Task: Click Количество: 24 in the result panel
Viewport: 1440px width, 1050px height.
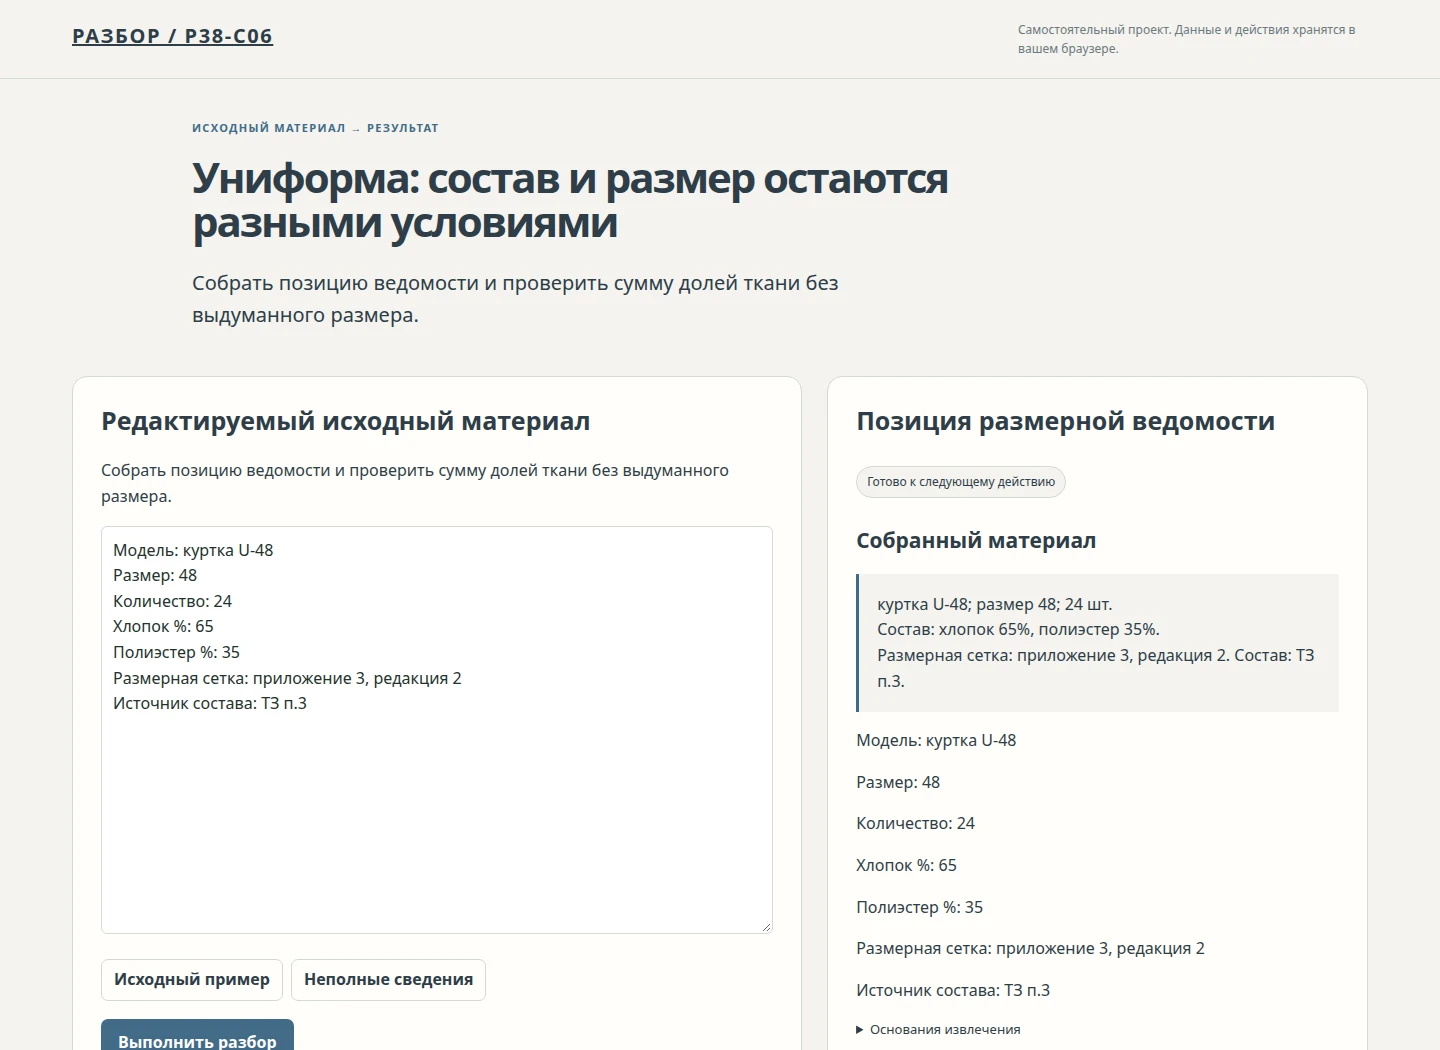Action: point(915,824)
